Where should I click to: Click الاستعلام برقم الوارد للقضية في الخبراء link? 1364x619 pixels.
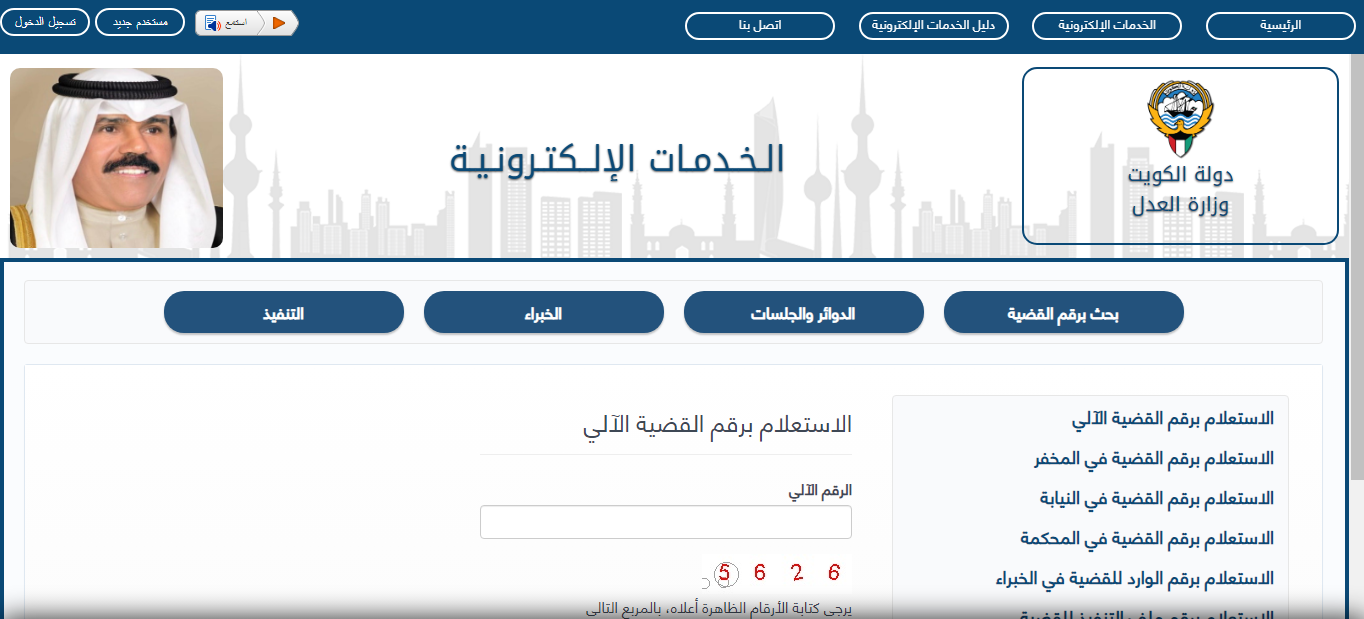tap(1135, 578)
